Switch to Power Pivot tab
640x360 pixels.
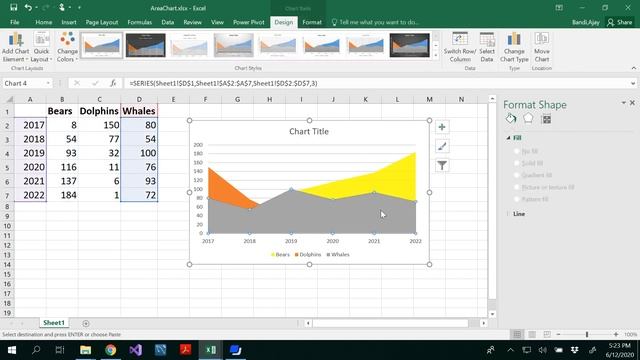coord(249,22)
